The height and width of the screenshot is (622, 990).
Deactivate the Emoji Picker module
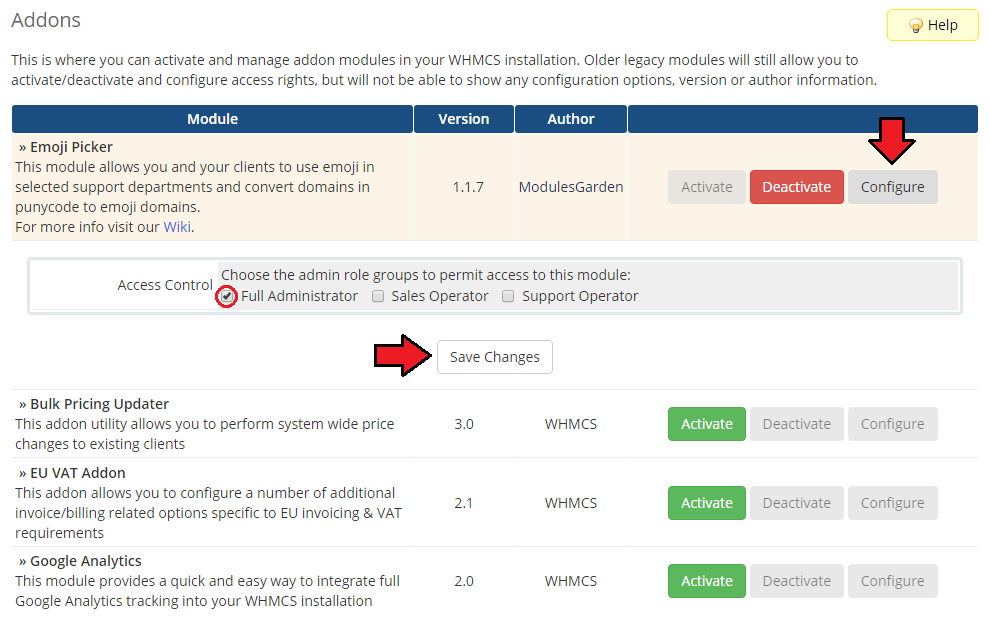tap(796, 187)
